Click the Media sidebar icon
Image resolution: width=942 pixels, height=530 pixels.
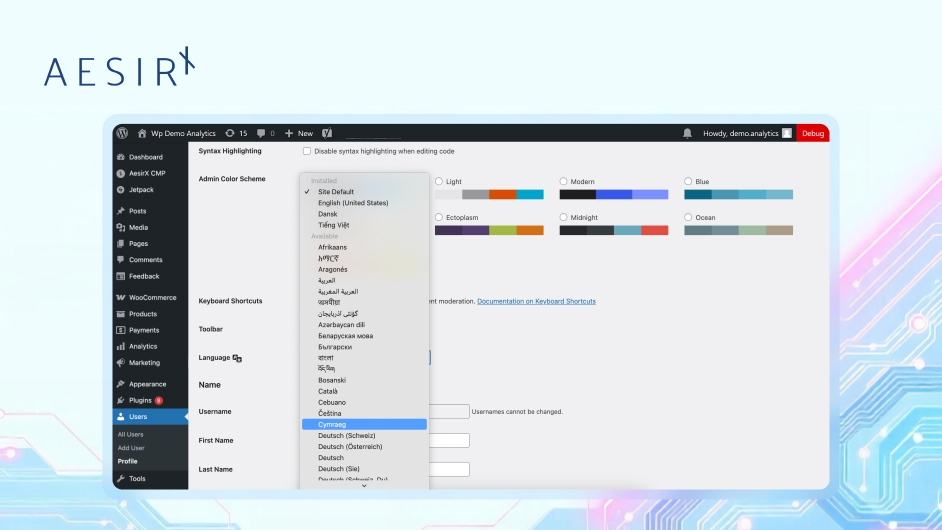(x=121, y=227)
